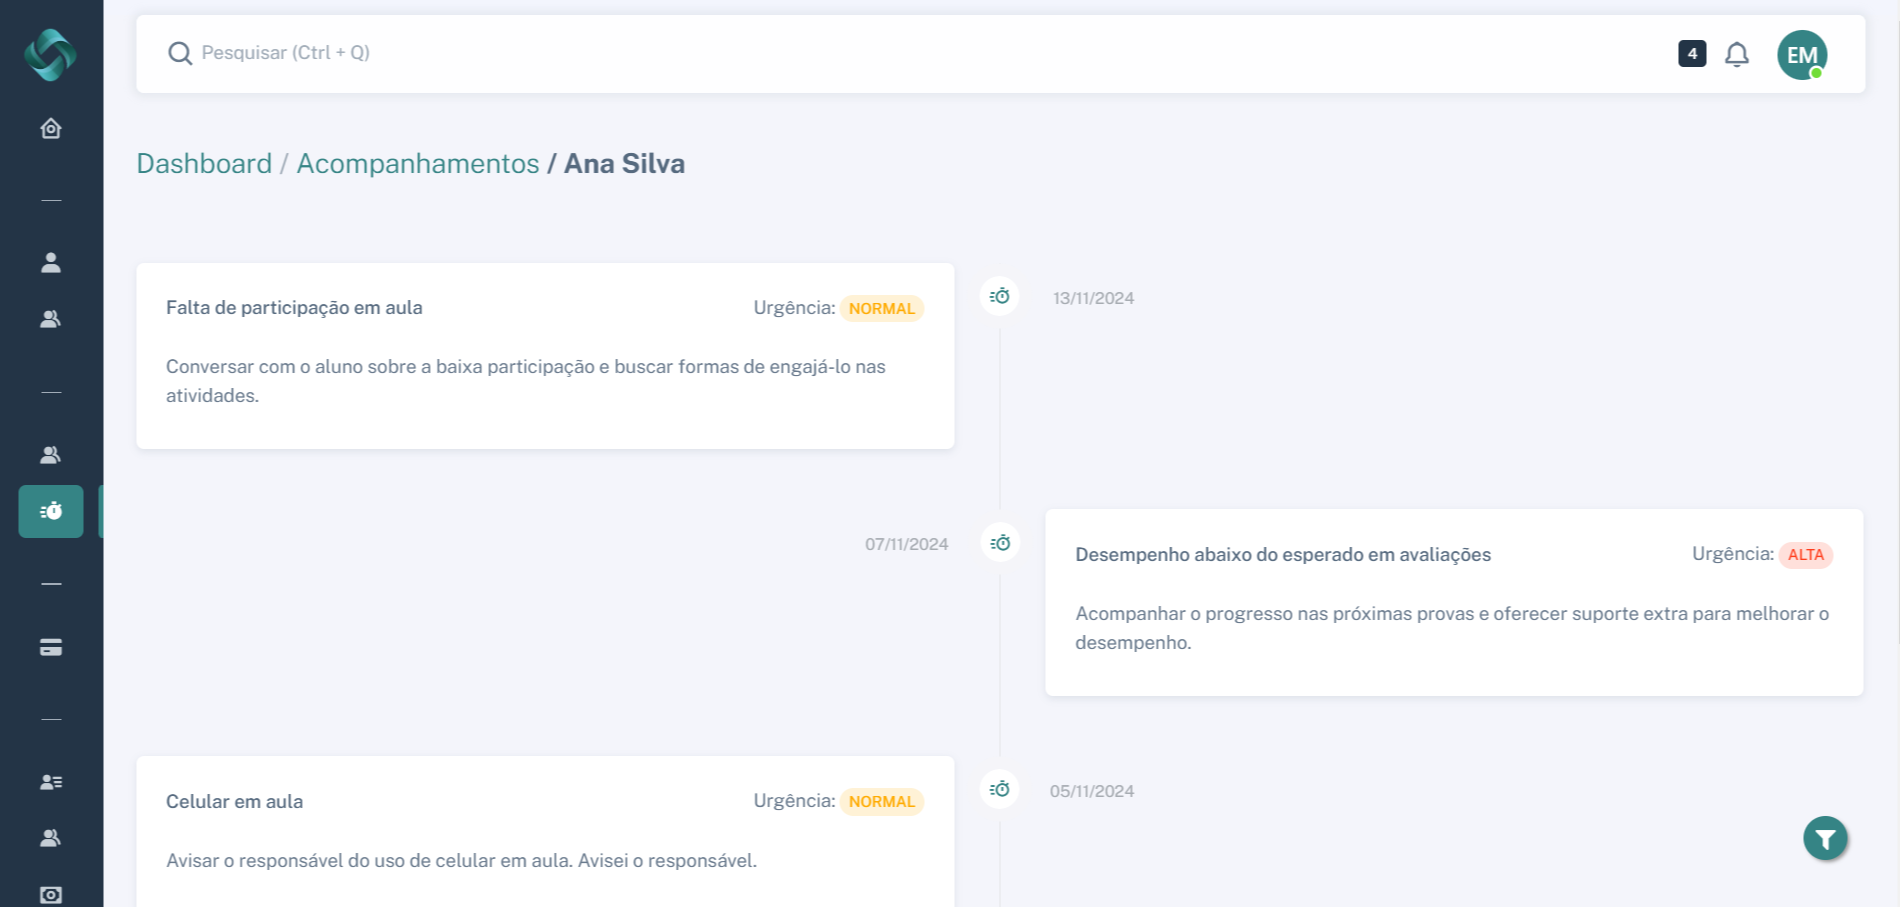Screen dimensions: 1901x907
Task: Focus the Pesquisar search field
Action: coord(600,53)
